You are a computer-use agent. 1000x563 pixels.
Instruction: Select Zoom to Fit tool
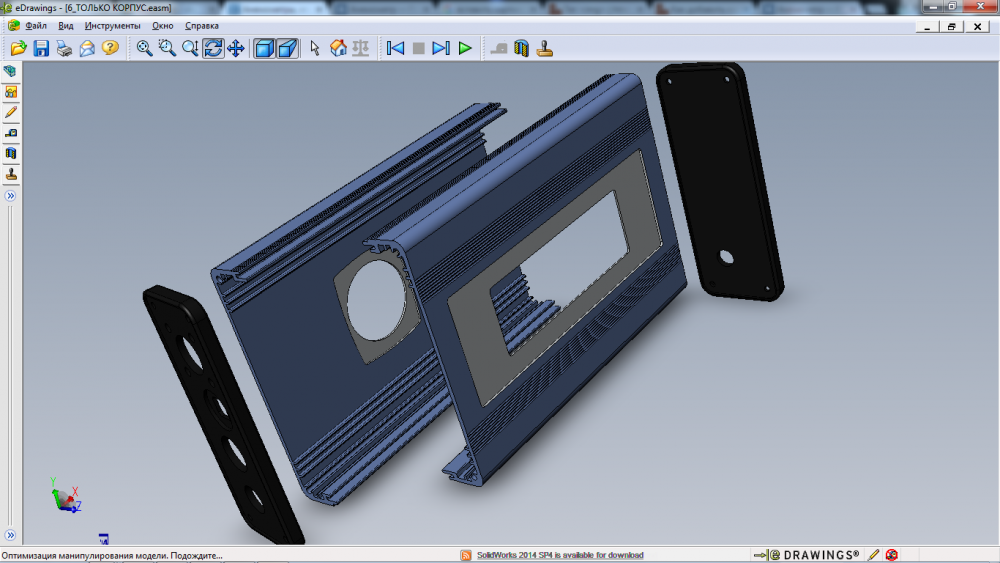click(145, 48)
